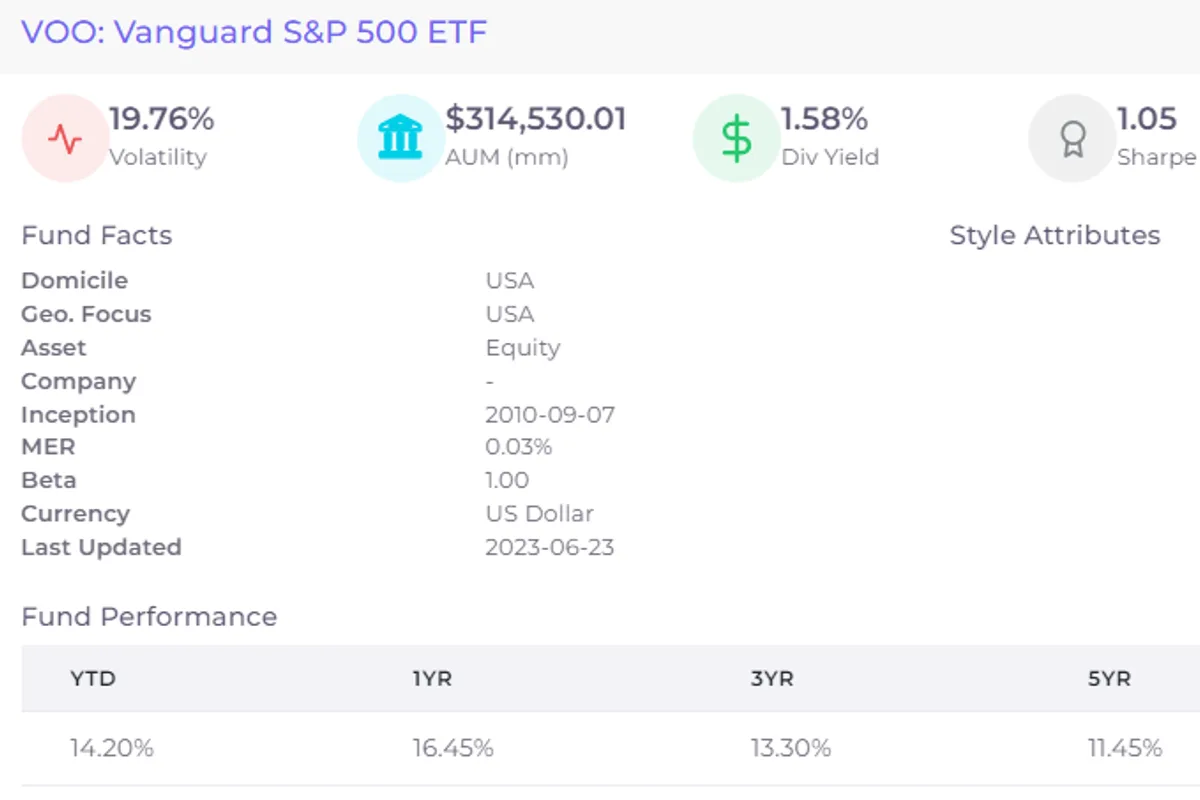Select the MER 0.03% value
This screenshot has height=800, width=1200.
pyautogui.click(x=519, y=447)
